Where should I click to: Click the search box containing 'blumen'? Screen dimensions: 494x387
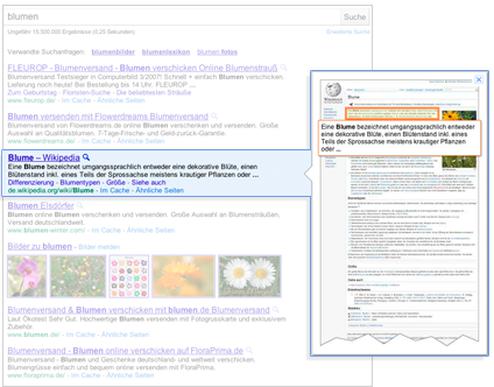(x=172, y=17)
